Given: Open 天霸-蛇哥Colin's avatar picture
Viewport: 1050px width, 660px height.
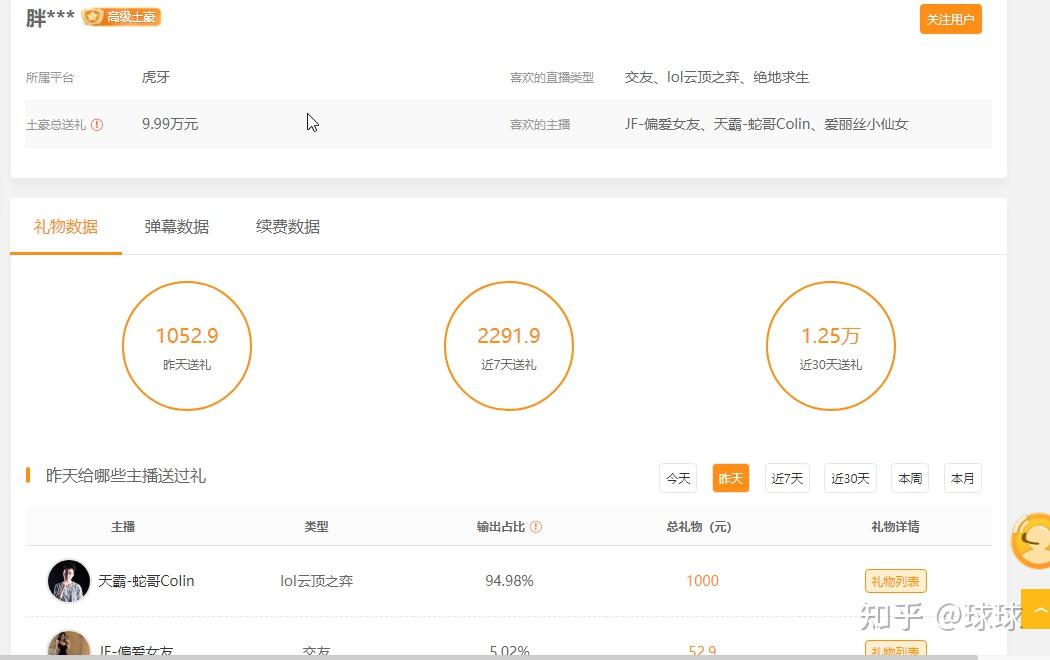Looking at the screenshot, I should [68, 580].
